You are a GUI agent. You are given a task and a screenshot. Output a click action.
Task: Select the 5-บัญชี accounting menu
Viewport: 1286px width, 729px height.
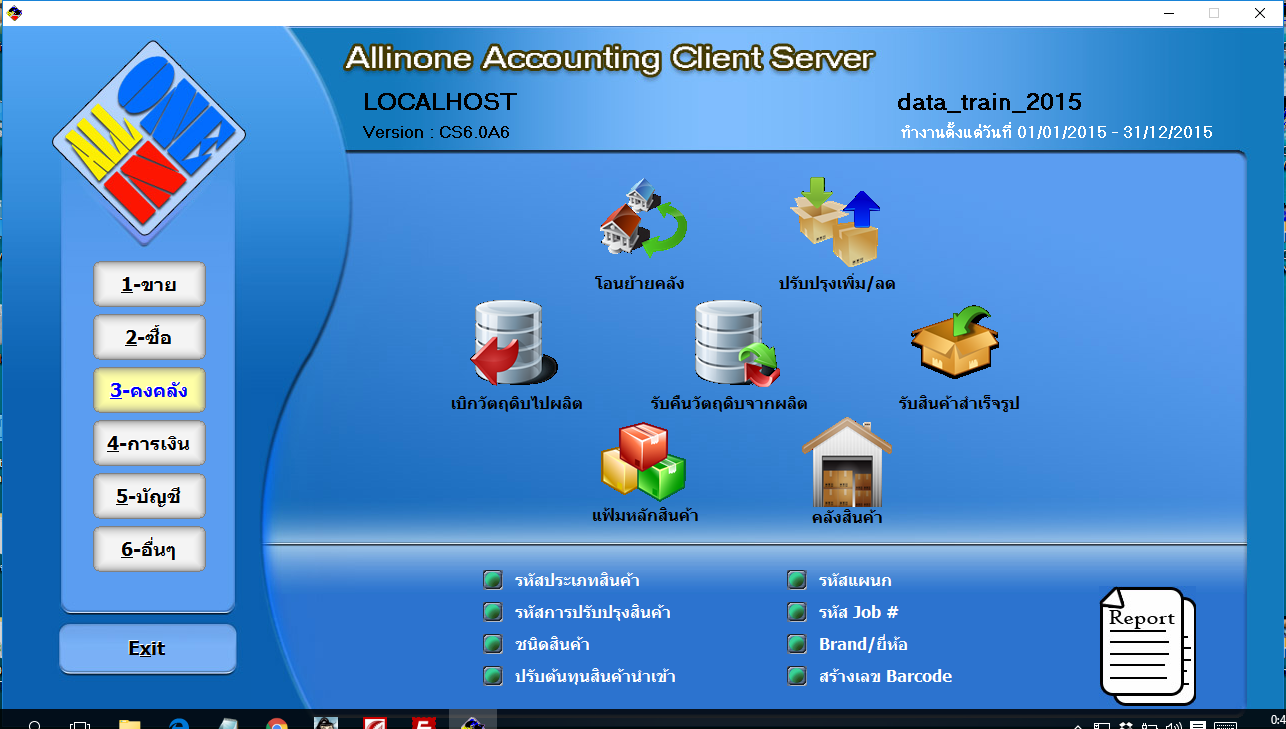[149, 496]
